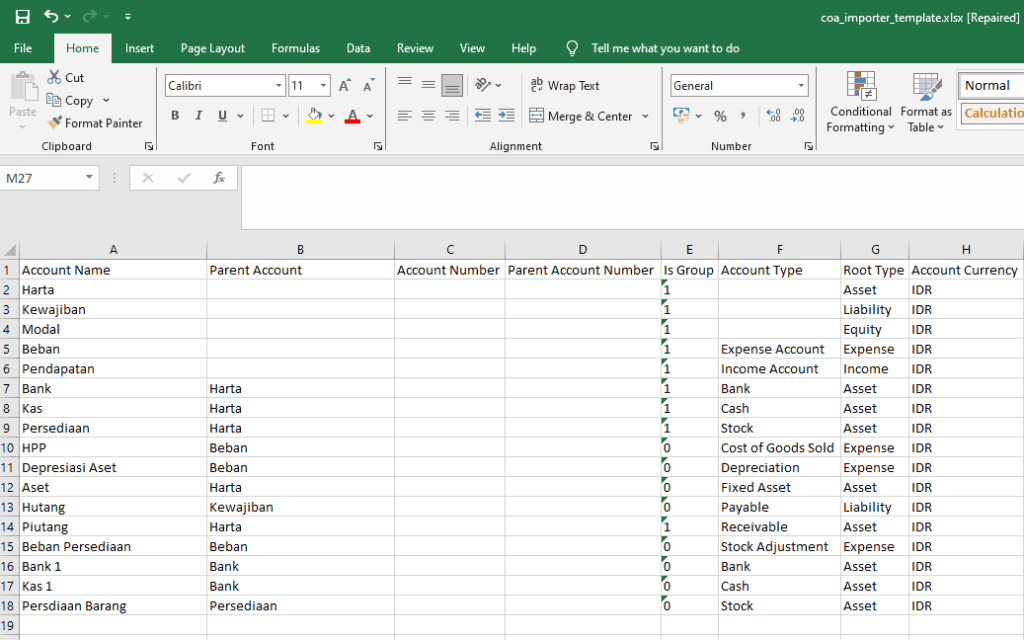1024x640 pixels.
Task: Open the font name Calibri dropdown
Action: [279, 86]
